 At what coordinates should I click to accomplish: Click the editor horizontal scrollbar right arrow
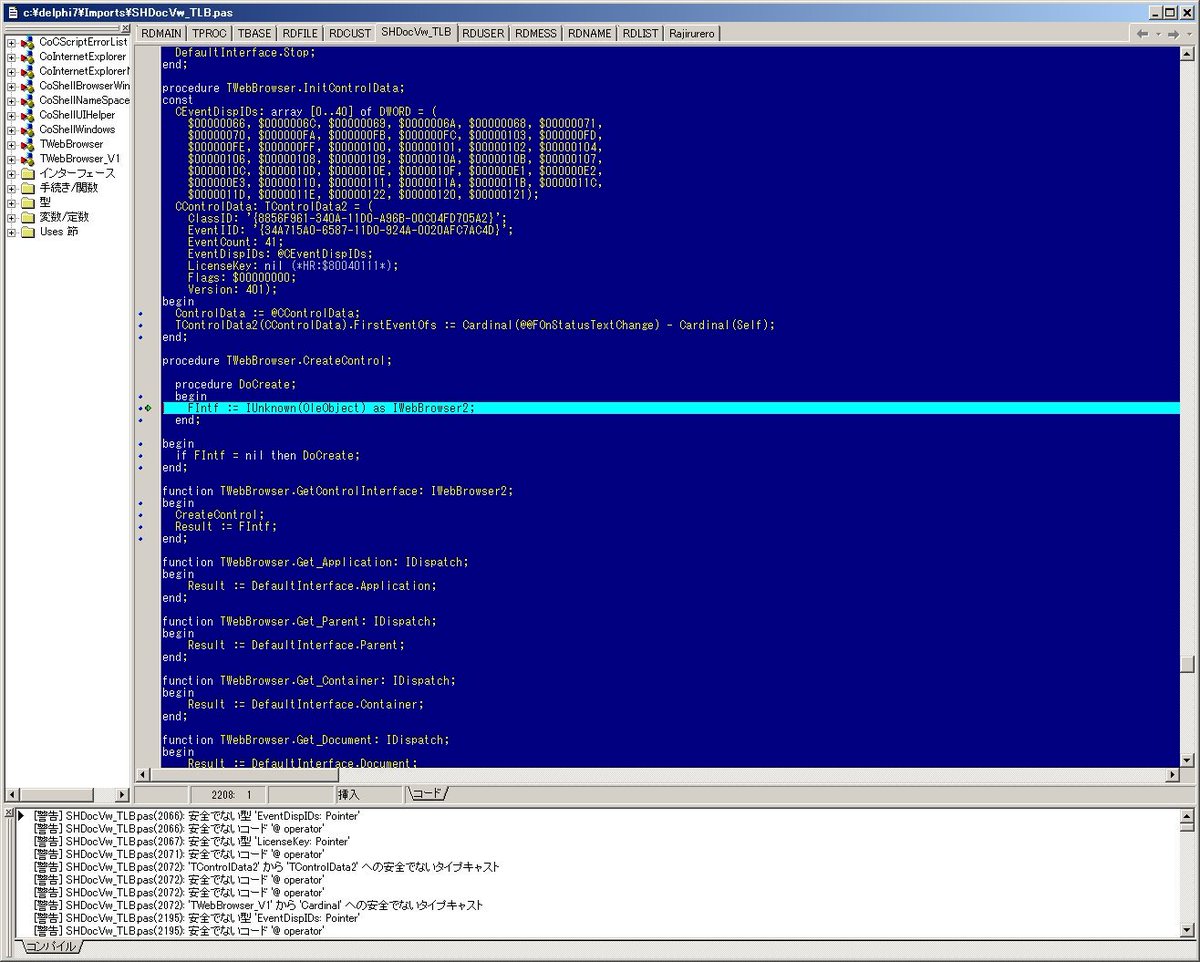(1172, 775)
